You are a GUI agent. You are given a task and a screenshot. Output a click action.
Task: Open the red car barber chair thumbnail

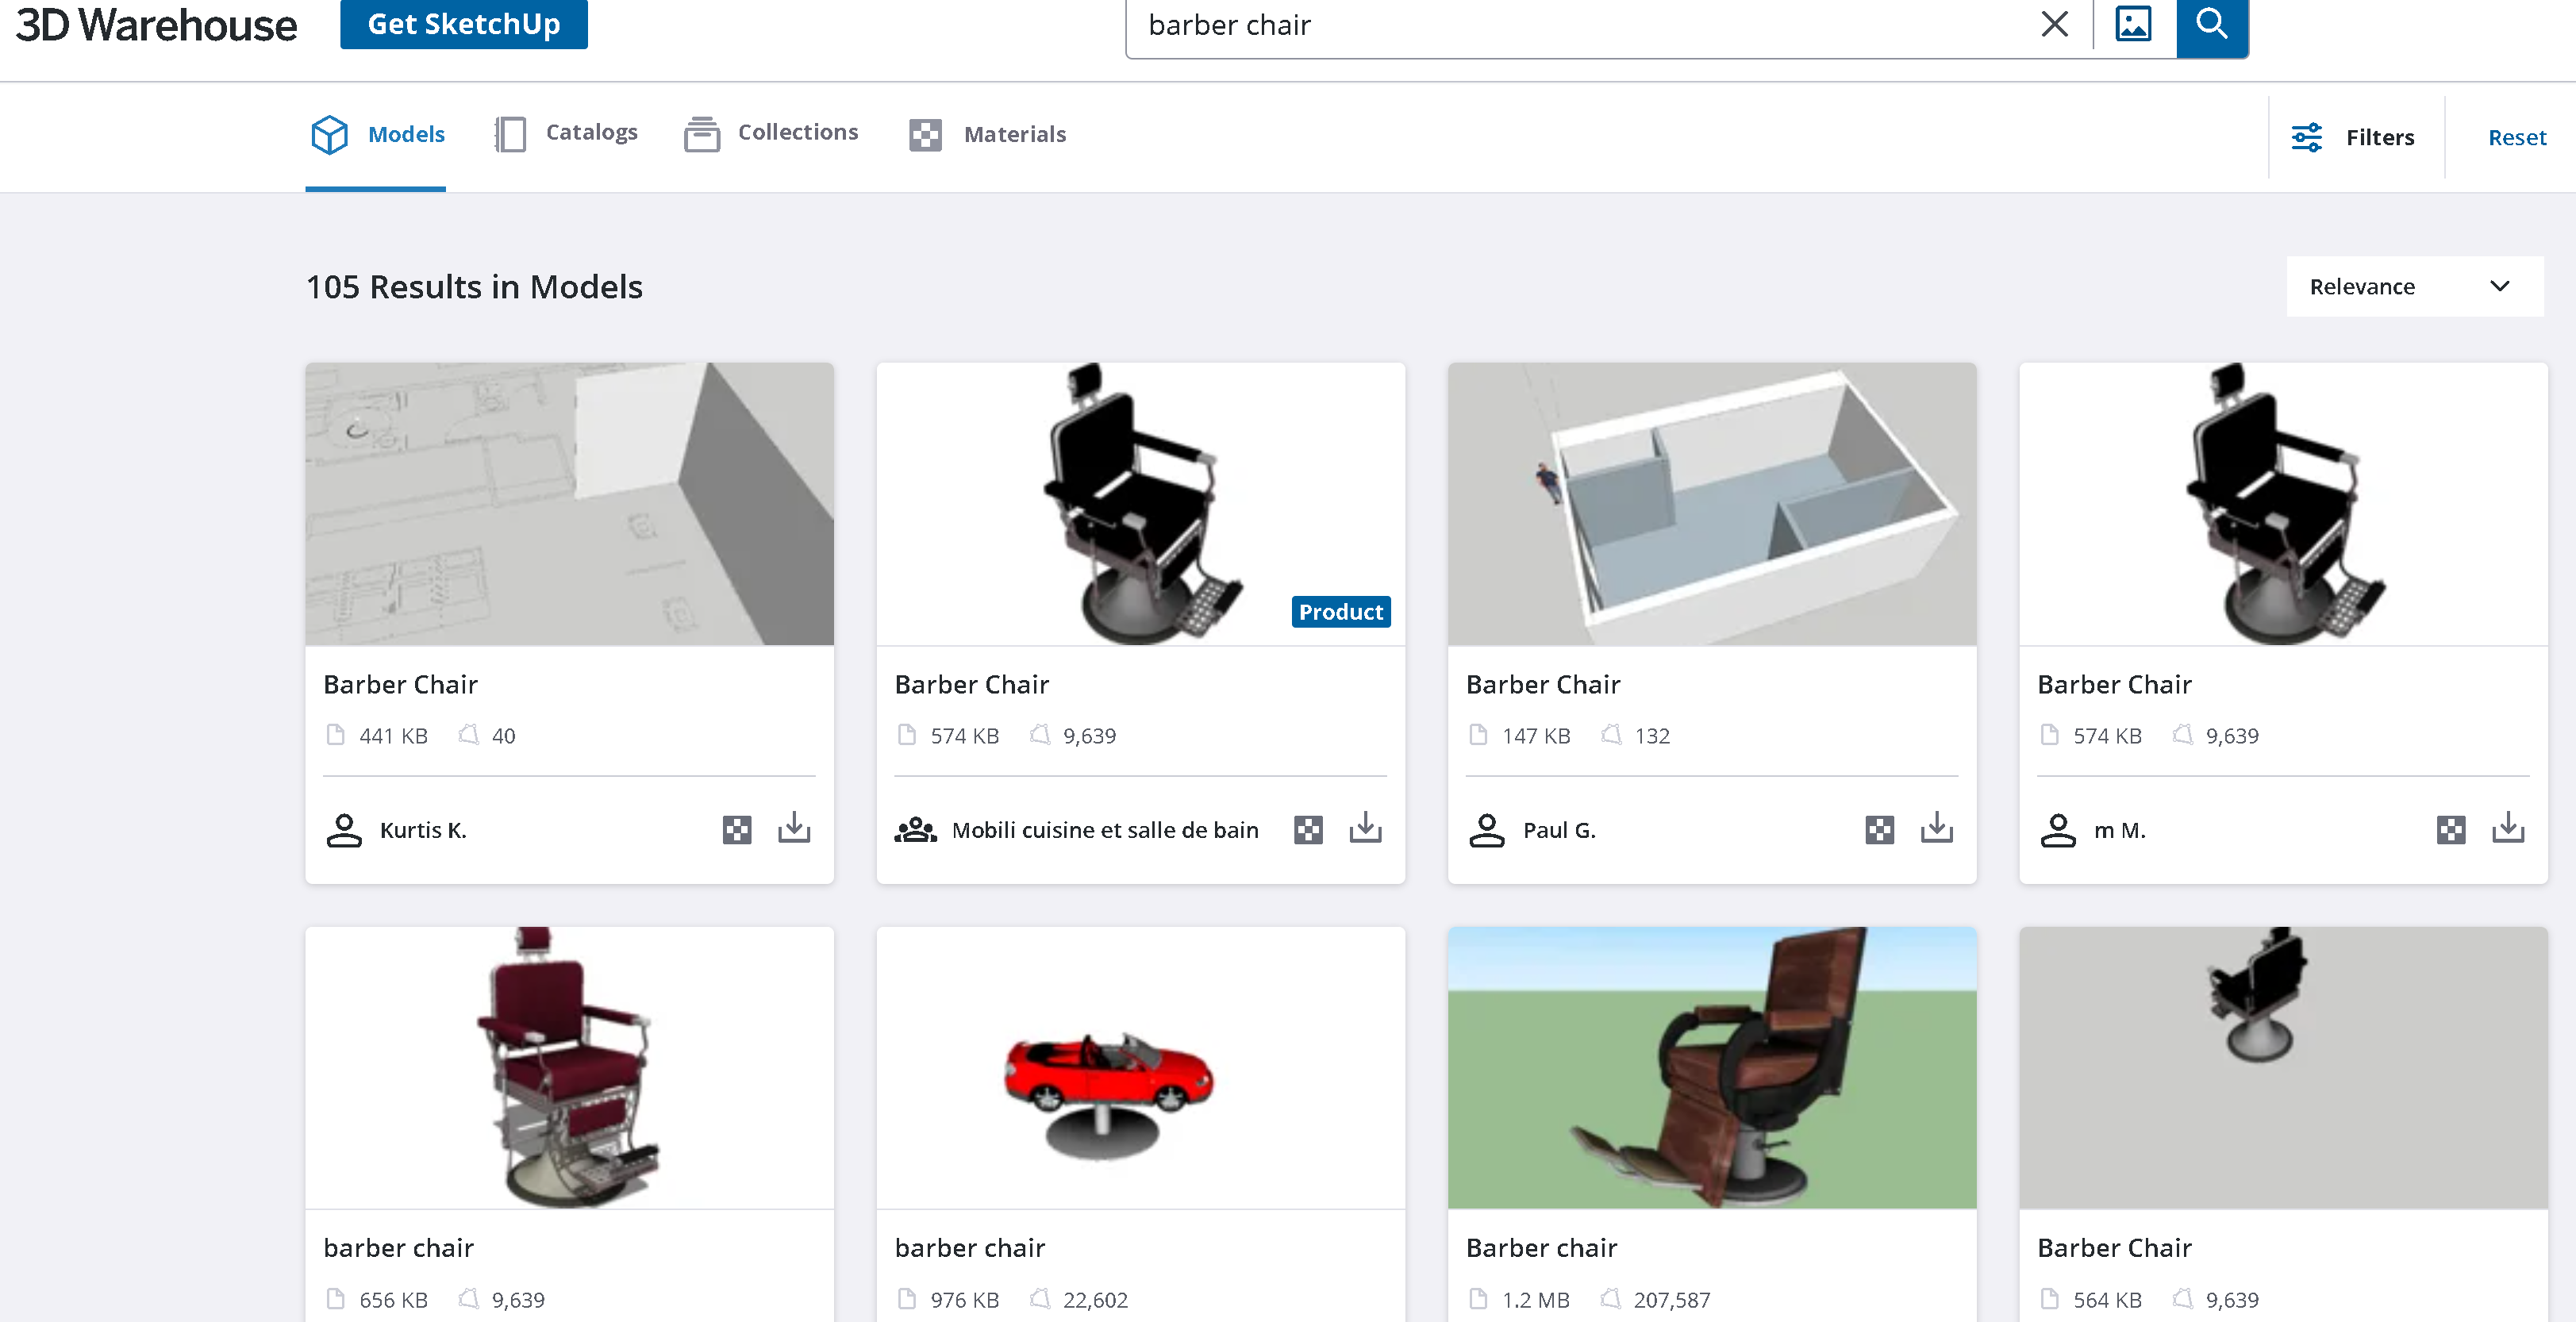point(1140,1067)
